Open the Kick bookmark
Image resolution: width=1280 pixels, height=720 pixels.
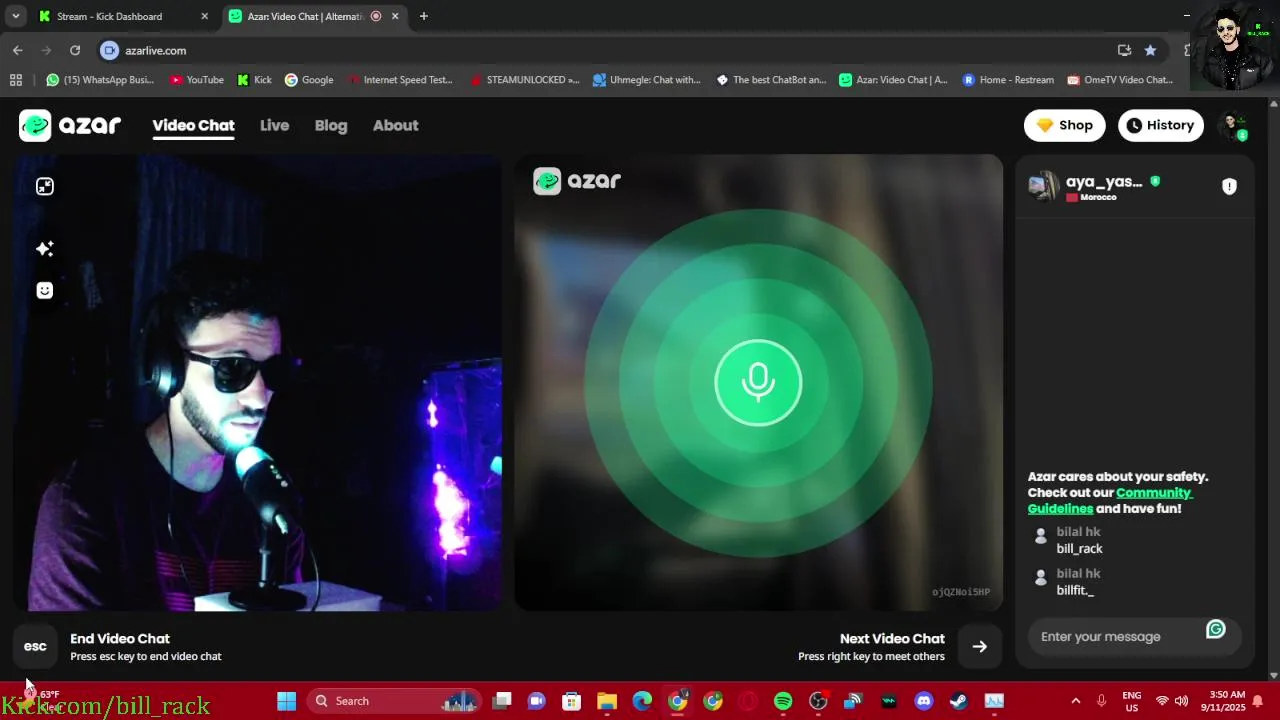(x=254, y=80)
